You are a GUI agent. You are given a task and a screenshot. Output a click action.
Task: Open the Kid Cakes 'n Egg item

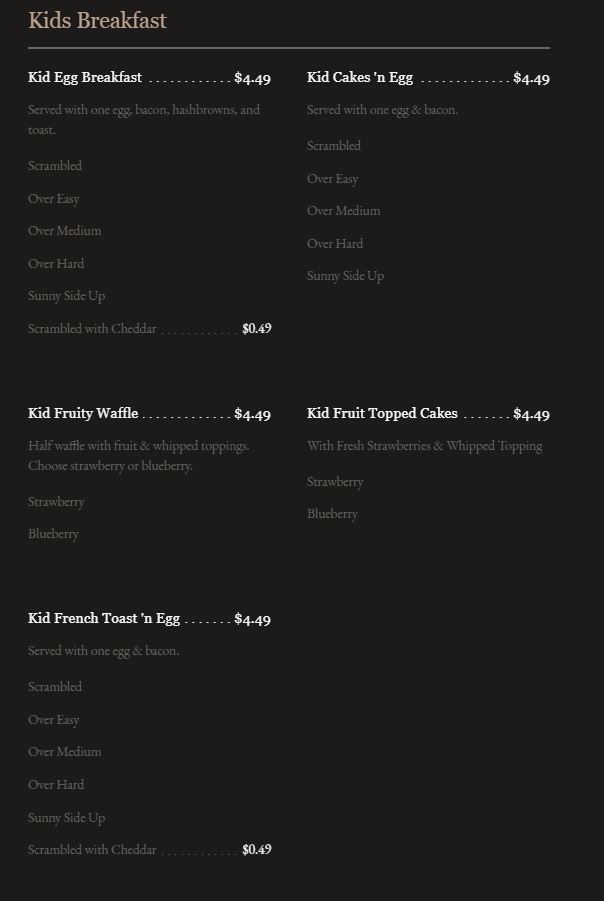pos(360,78)
